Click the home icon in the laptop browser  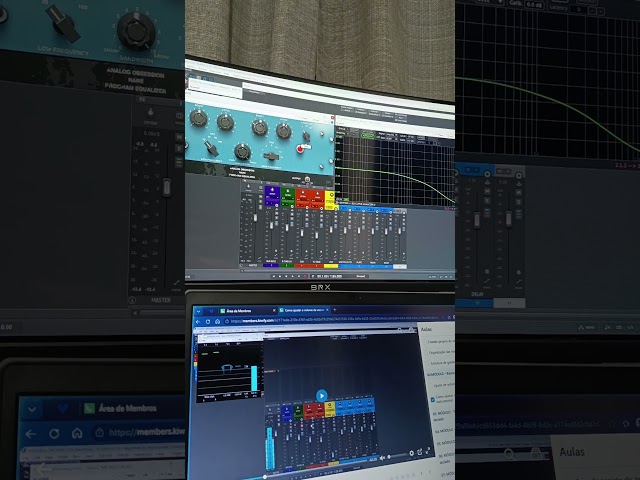tap(218, 322)
